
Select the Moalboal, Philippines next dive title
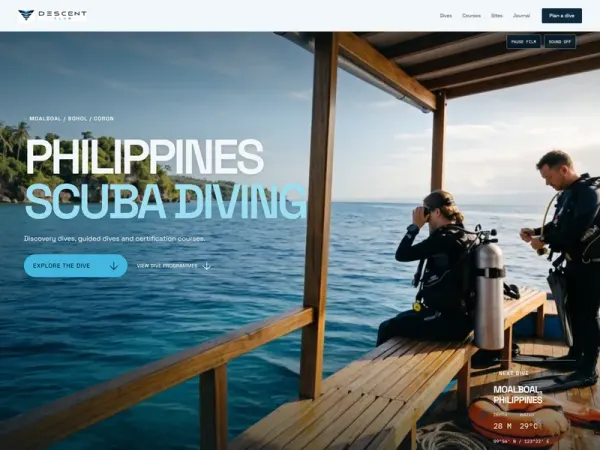518,395
